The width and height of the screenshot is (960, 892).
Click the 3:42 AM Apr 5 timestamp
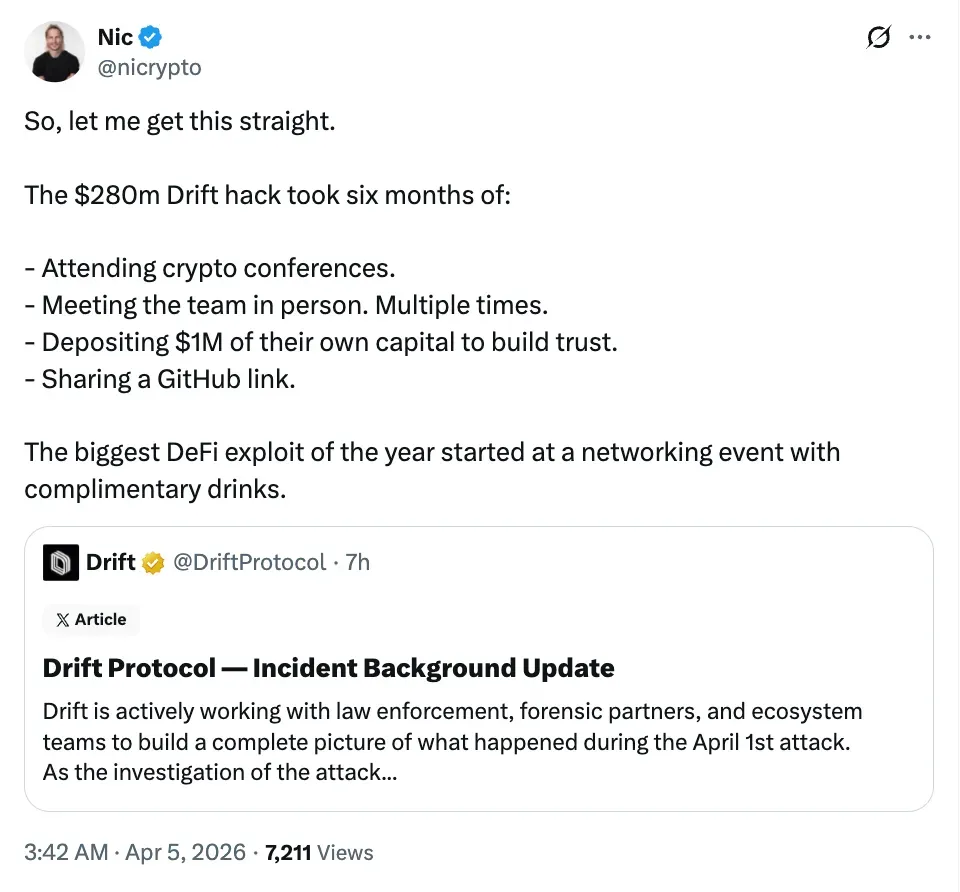[x=135, y=852]
